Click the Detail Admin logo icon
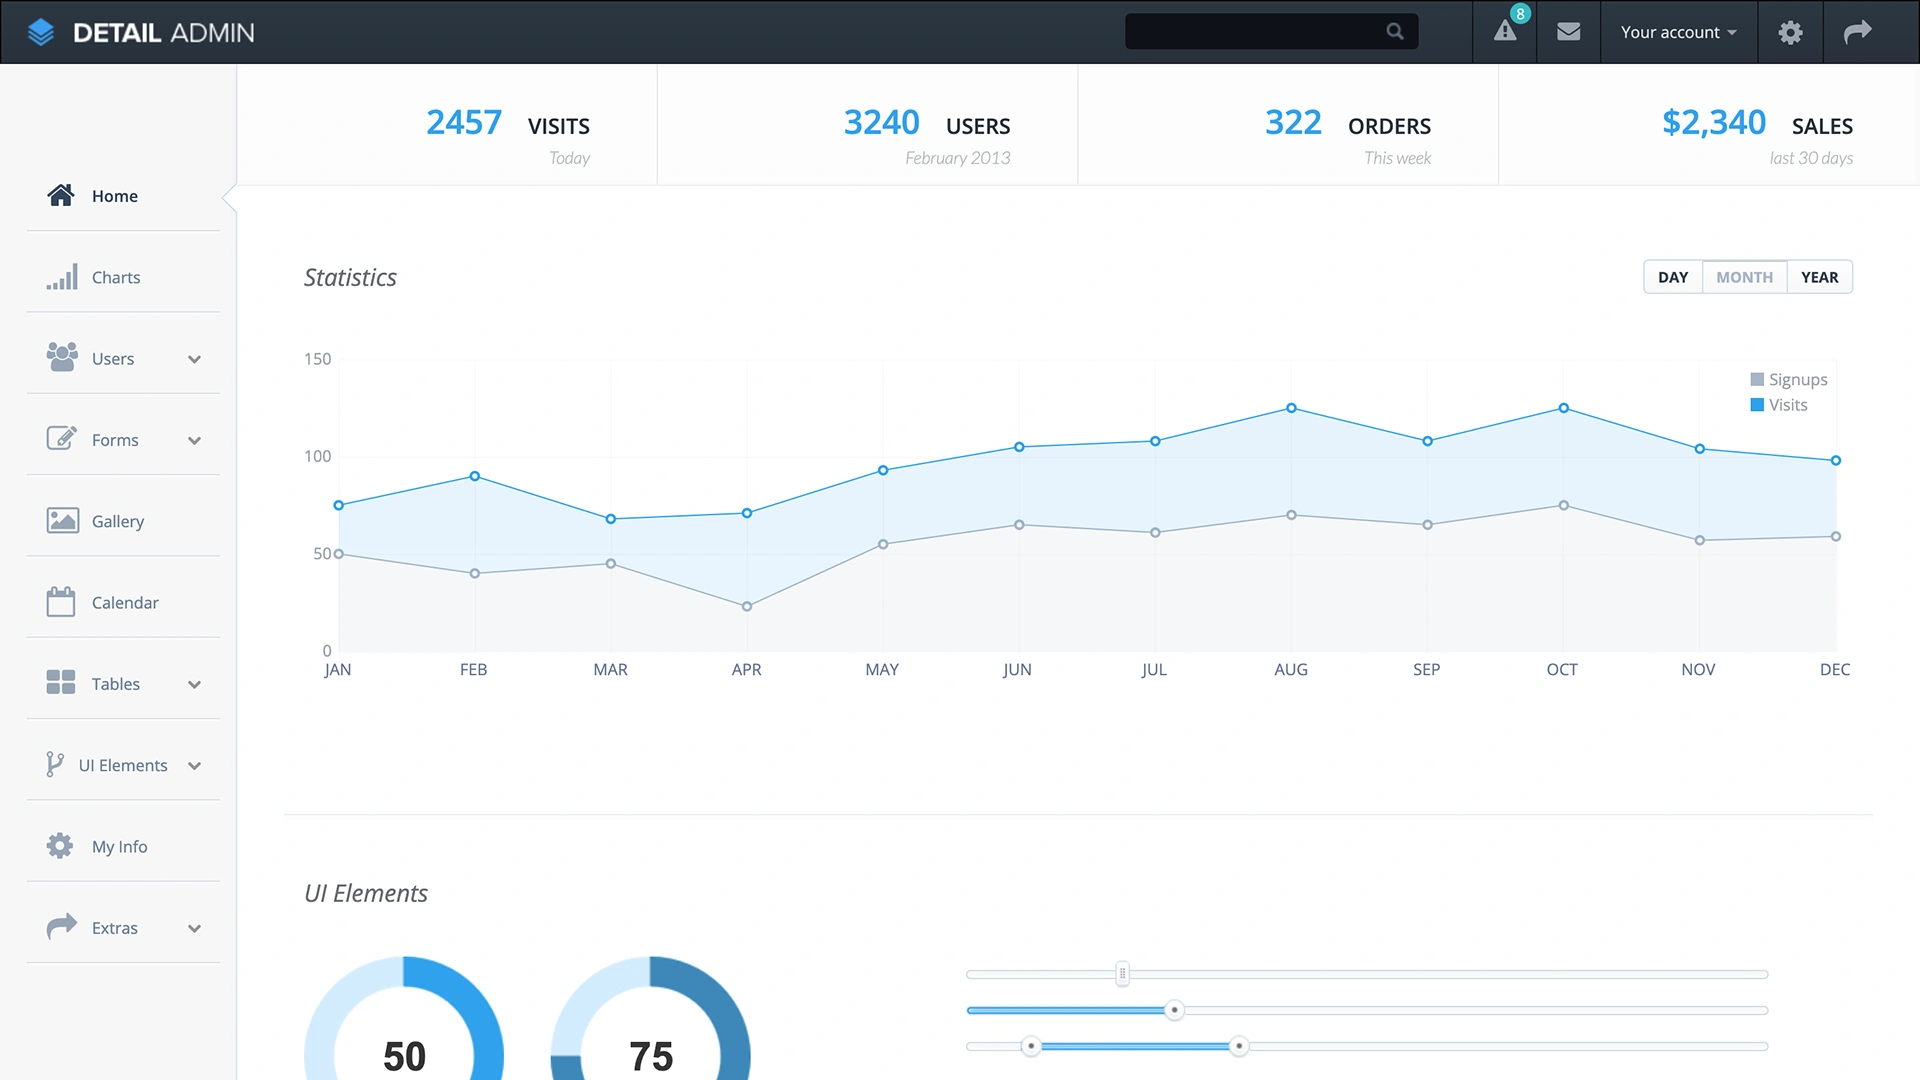 click(41, 31)
